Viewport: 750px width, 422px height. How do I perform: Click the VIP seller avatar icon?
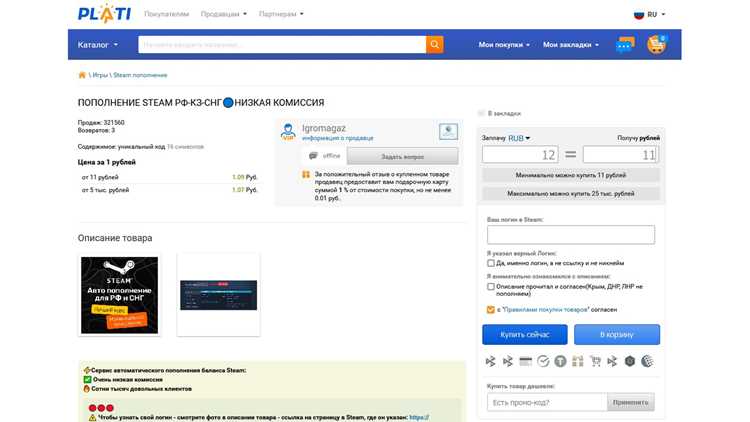pos(288,132)
